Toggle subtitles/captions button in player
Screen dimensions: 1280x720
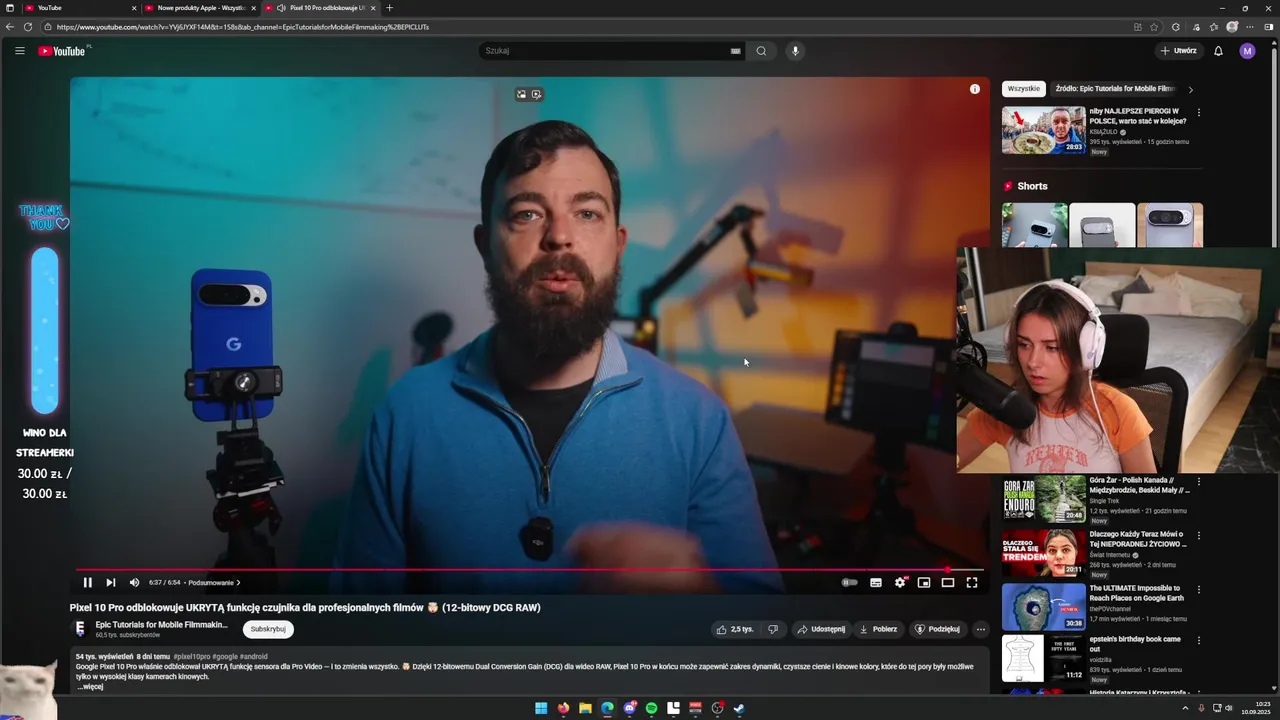click(876, 582)
